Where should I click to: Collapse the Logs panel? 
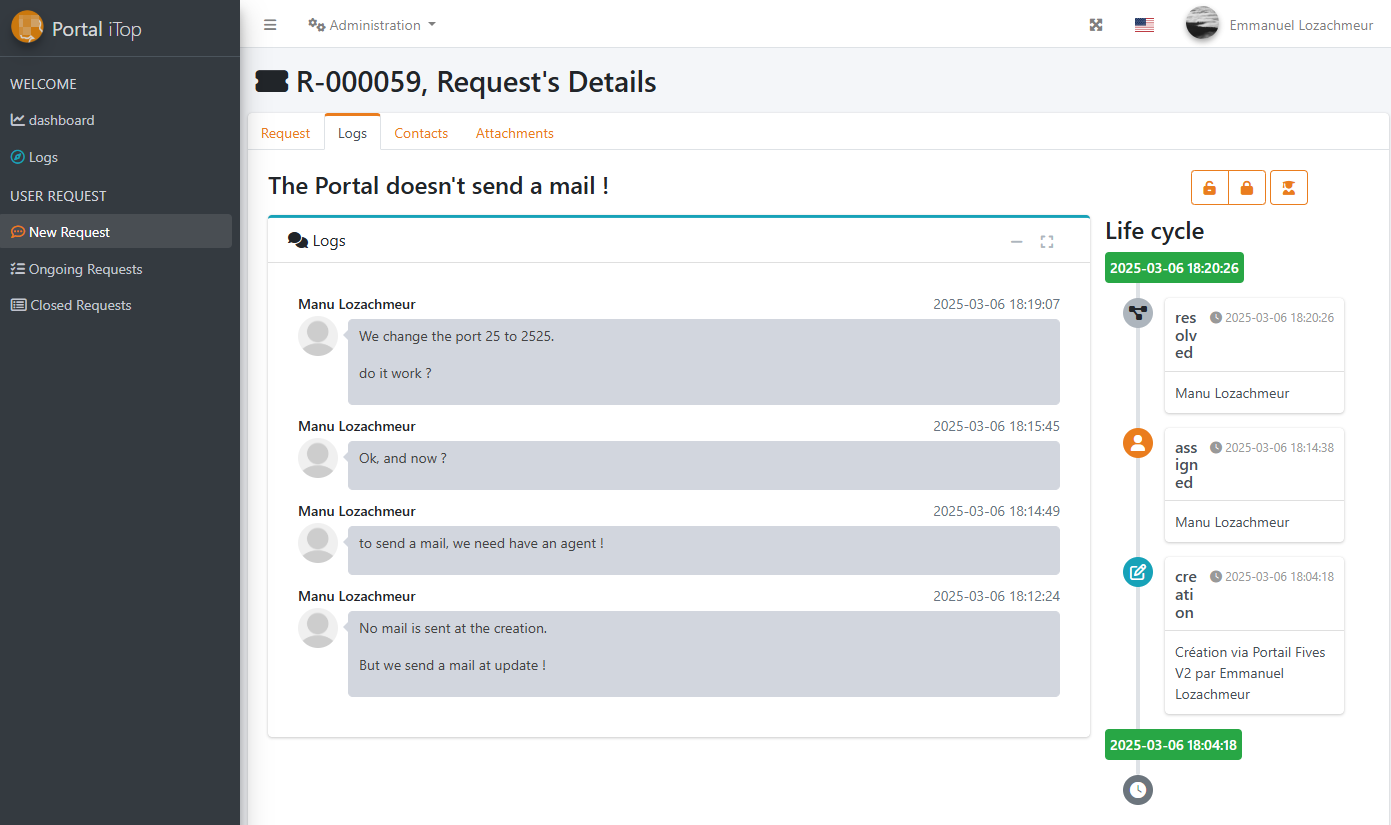pos(1016,241)
